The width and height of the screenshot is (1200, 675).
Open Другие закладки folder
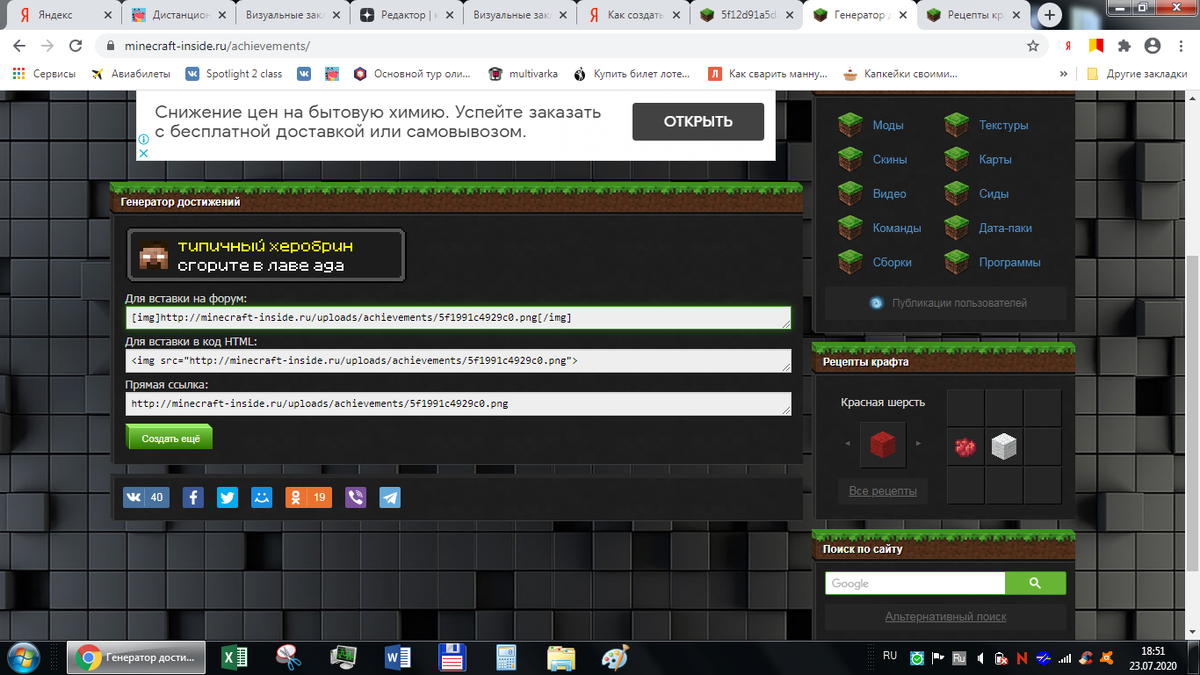pyautogui.click(x=1136, y=74)
